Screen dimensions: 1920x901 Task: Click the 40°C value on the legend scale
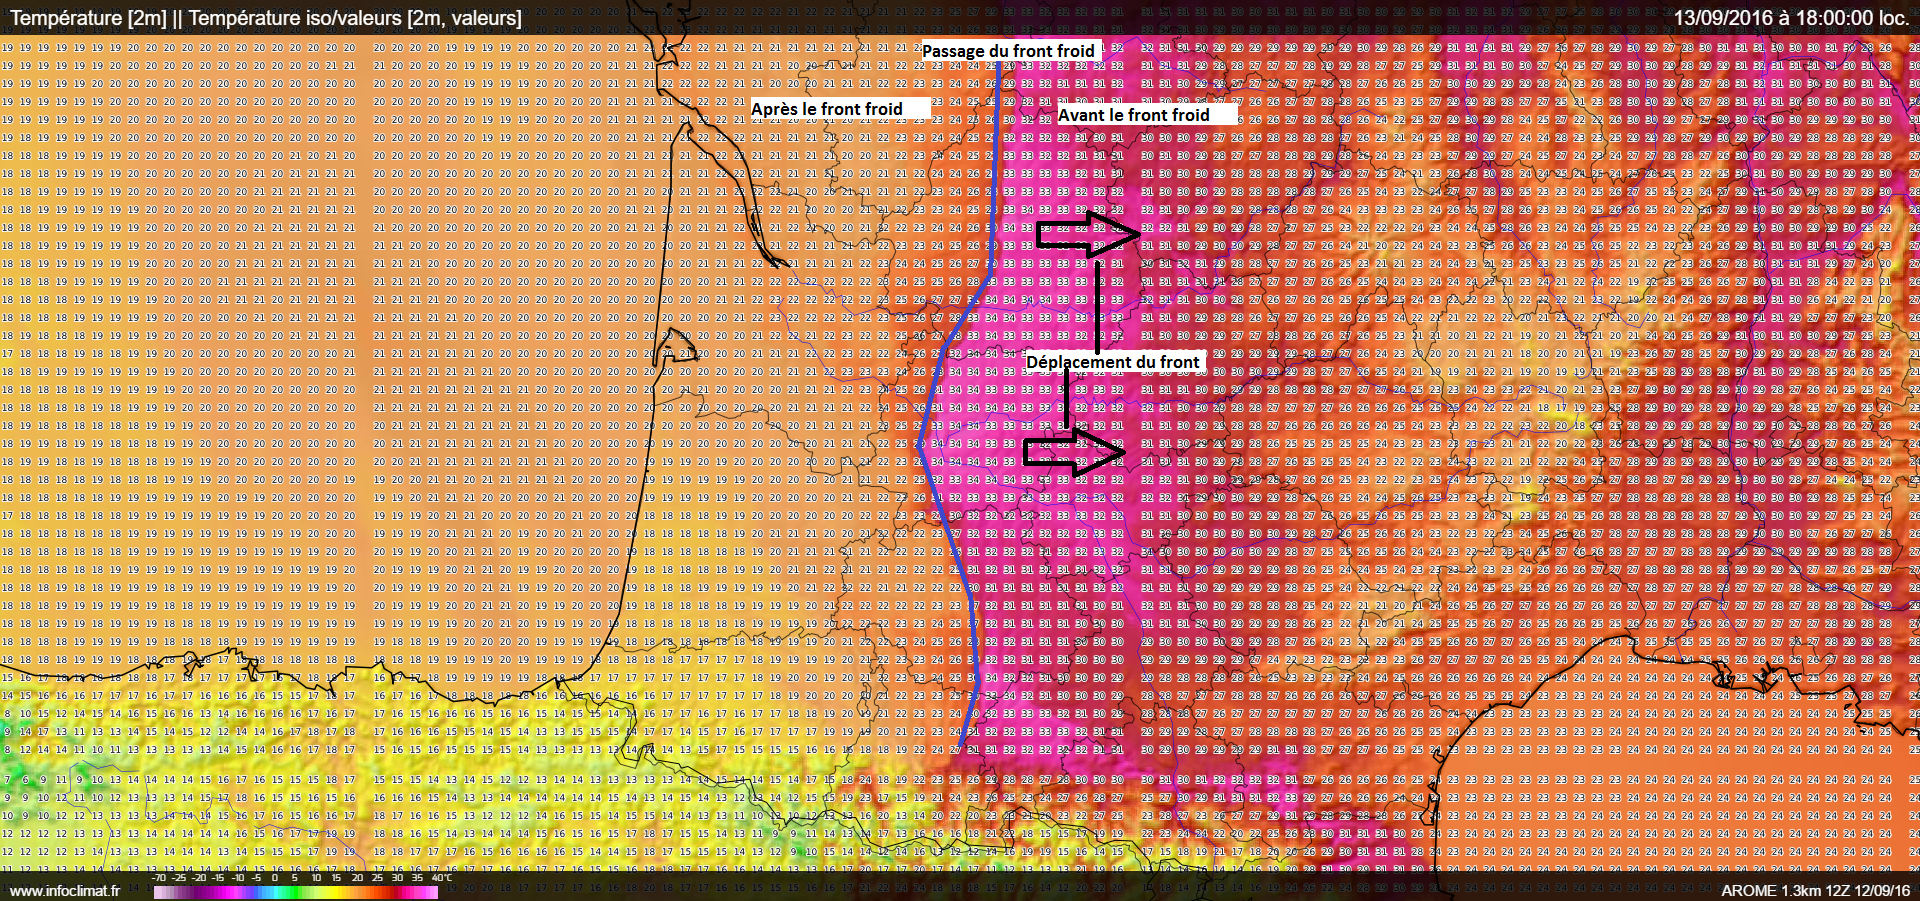pyautogui.click(x=440, y=878)
